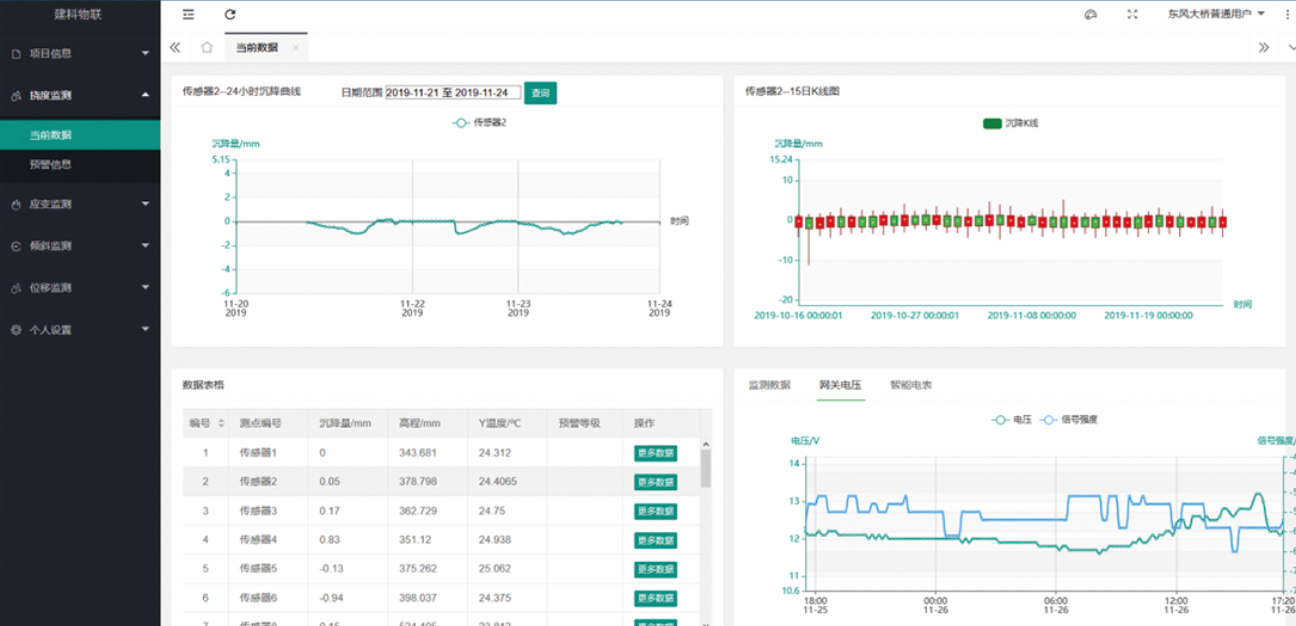Screen dimensions: 1296x626
Task: Go to the home tab icon
Action: 207,47
